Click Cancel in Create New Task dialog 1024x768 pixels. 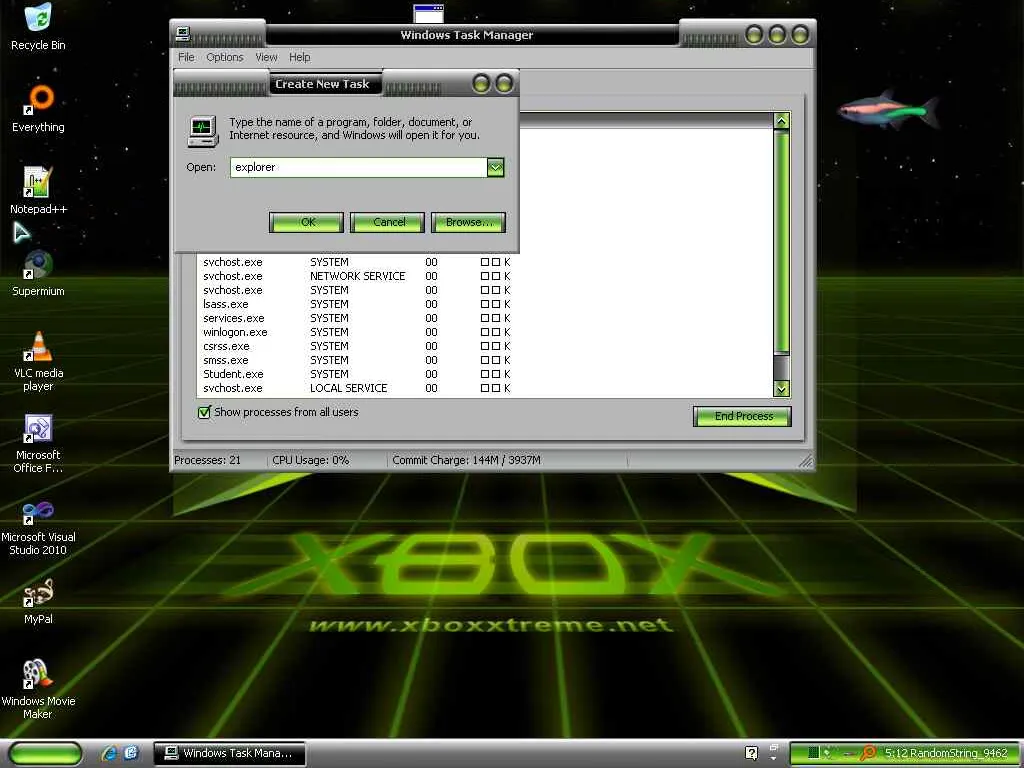[387, 222]
